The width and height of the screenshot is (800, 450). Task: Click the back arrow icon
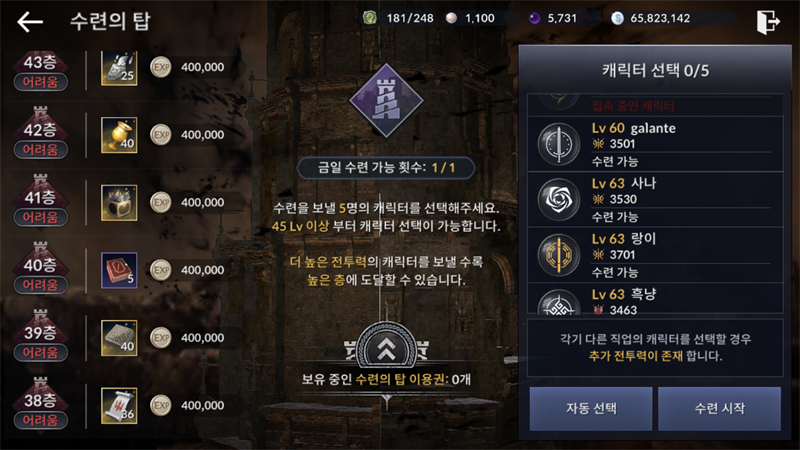[30, 22]
